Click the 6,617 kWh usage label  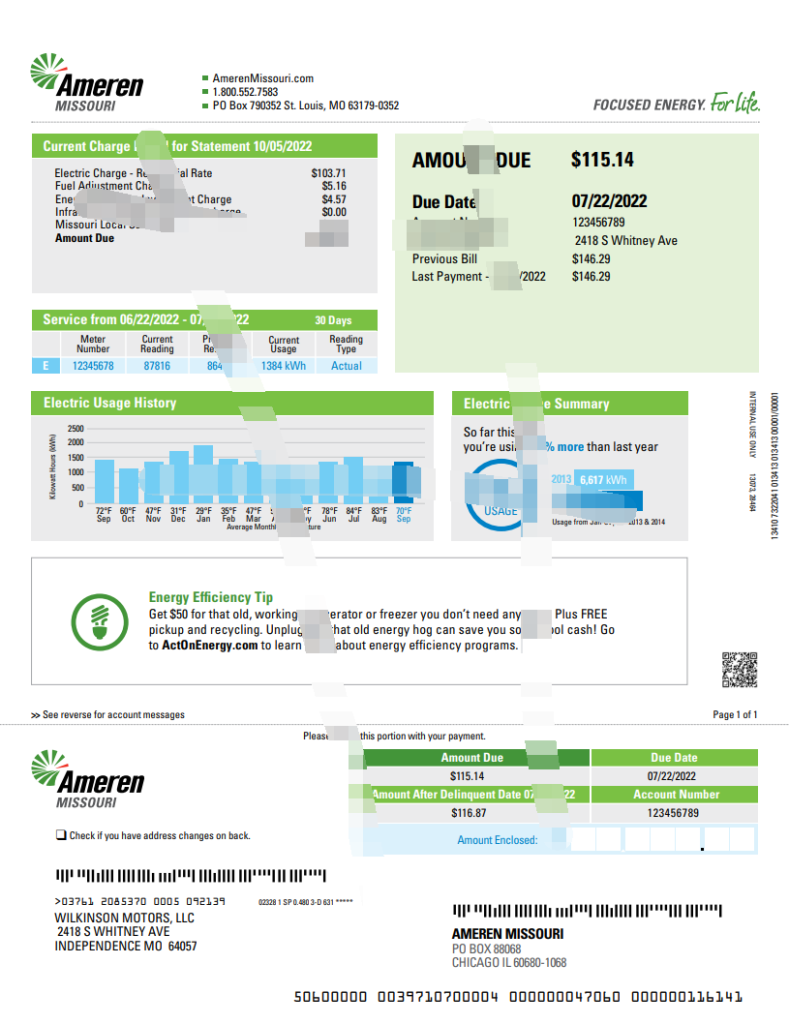[x=604, y=480]
